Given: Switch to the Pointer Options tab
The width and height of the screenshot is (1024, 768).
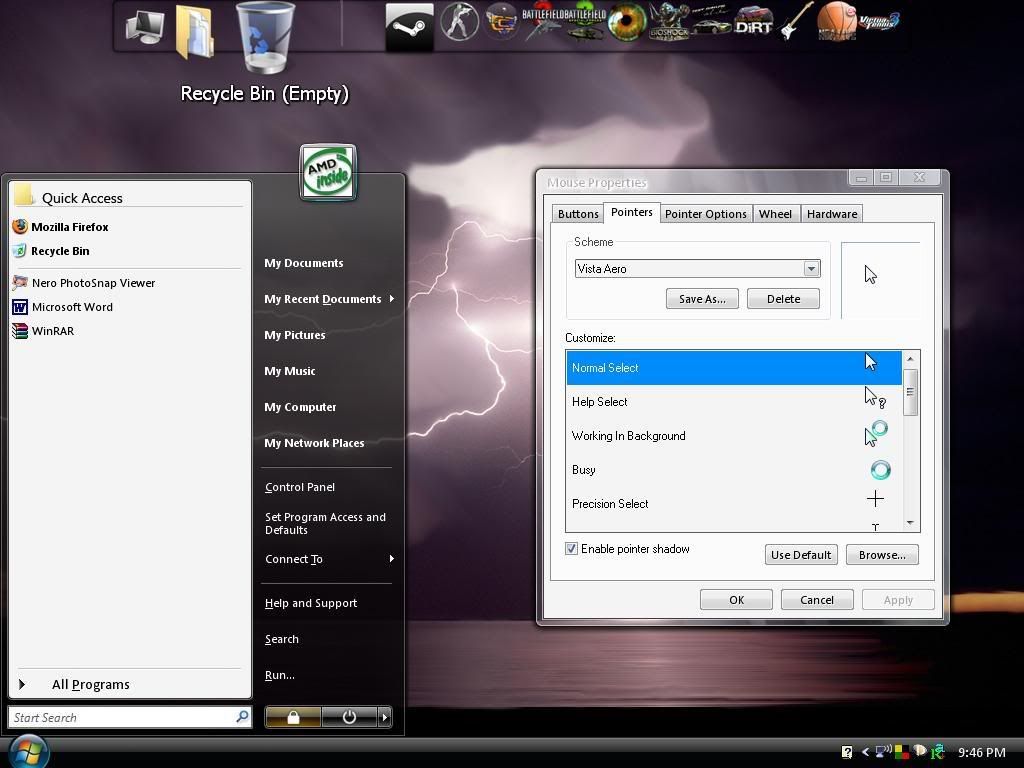Looking at the screenshot, I should click(x=705, y=214).
